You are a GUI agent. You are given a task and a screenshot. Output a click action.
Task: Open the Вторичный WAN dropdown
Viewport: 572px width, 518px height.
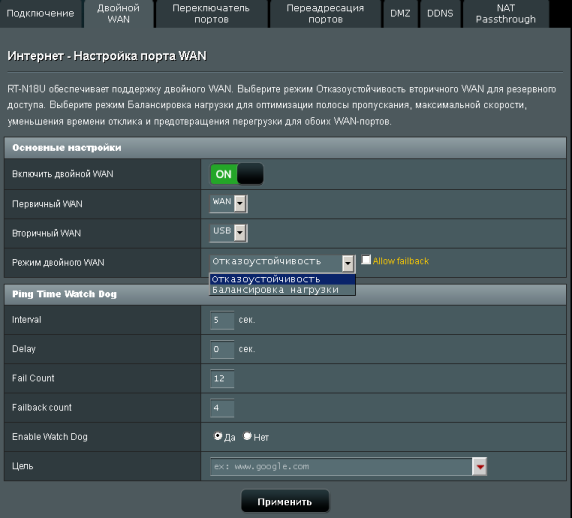[228, 233]
